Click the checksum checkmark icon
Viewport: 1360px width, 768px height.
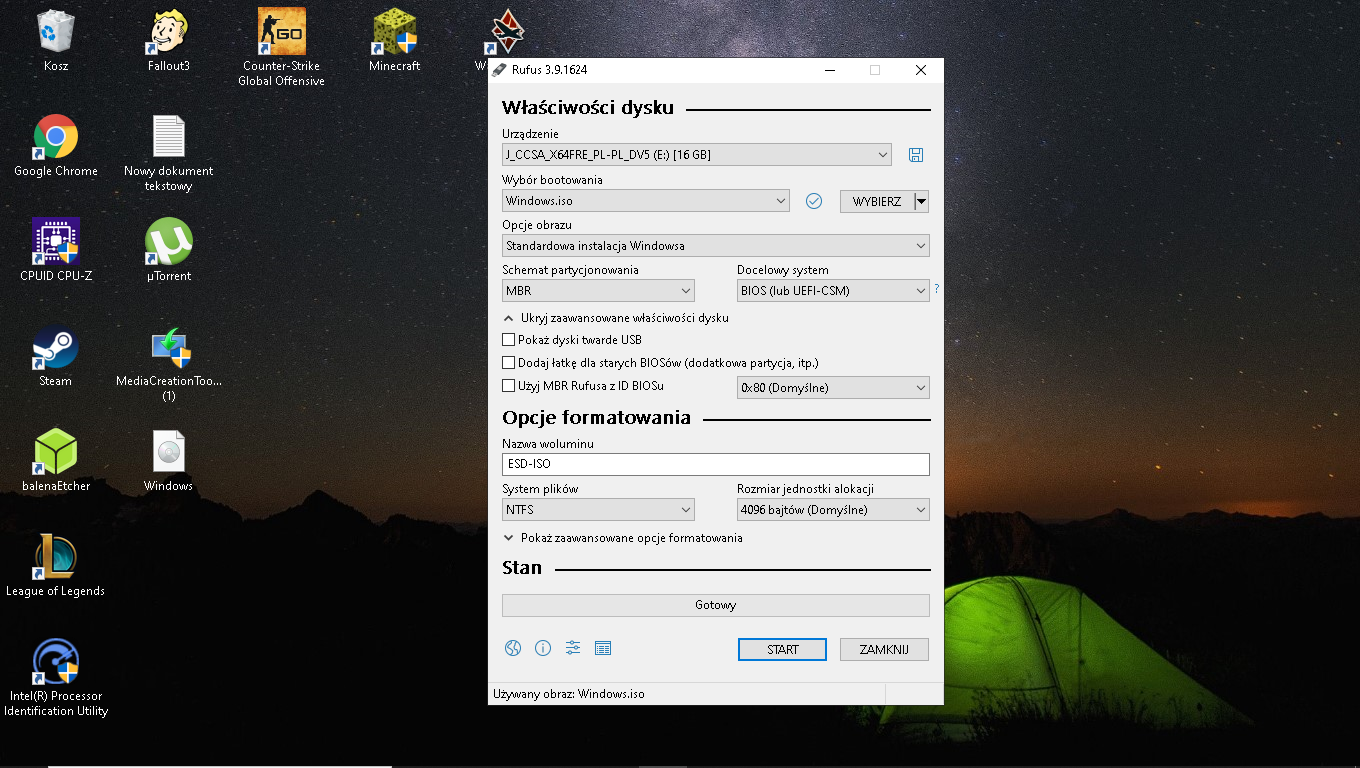814,201
